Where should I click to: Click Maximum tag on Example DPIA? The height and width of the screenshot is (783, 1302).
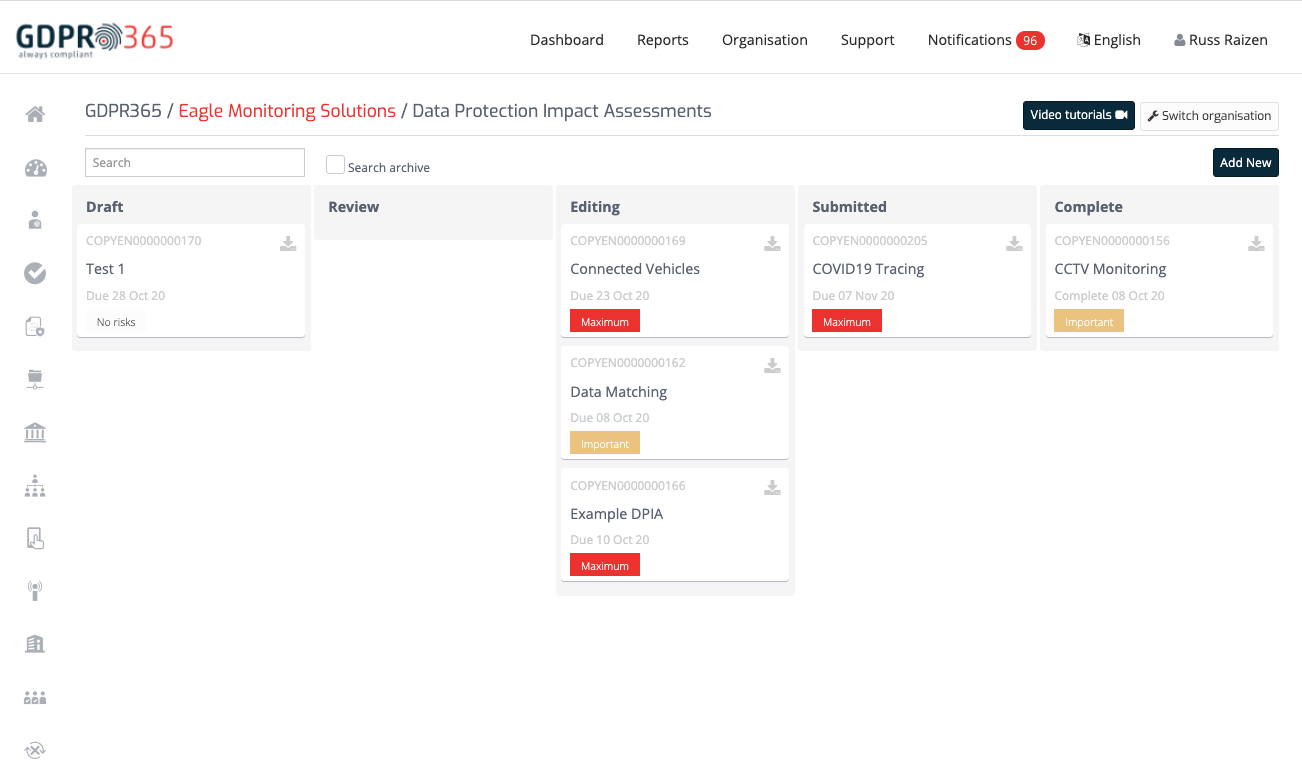tap(605, 565)
